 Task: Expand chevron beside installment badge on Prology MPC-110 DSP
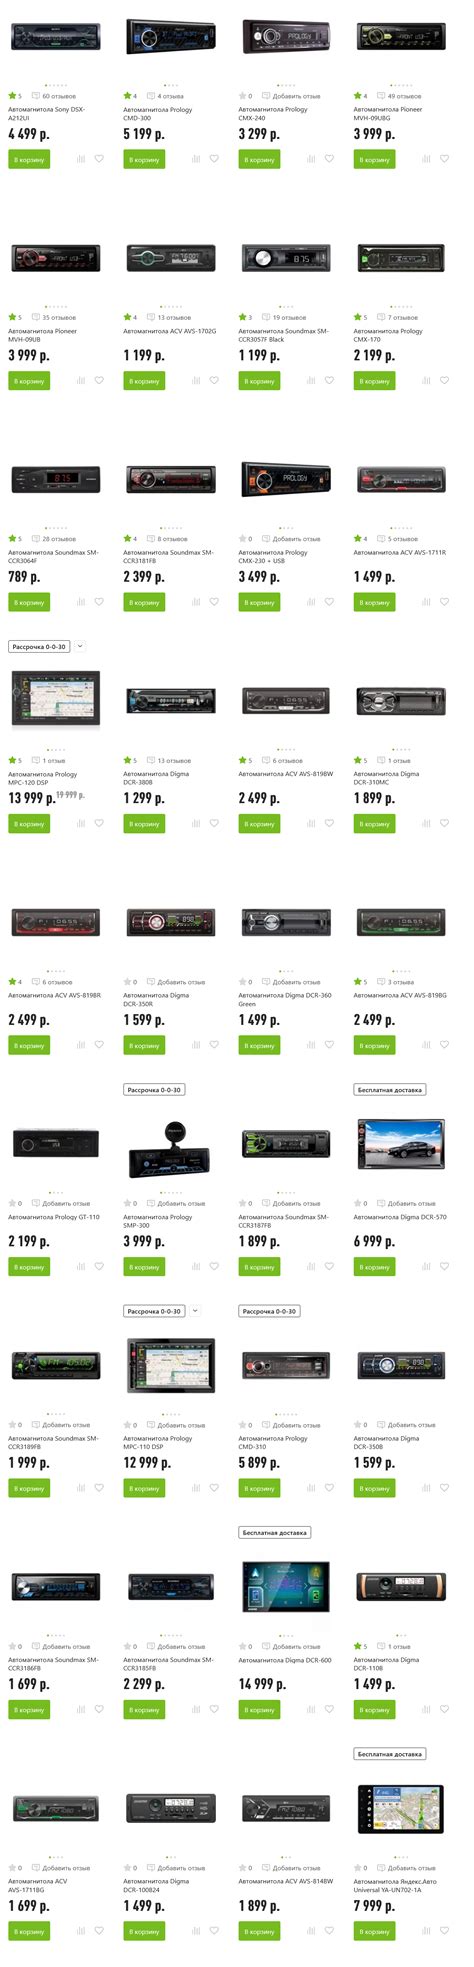[x=195, y=1311]
